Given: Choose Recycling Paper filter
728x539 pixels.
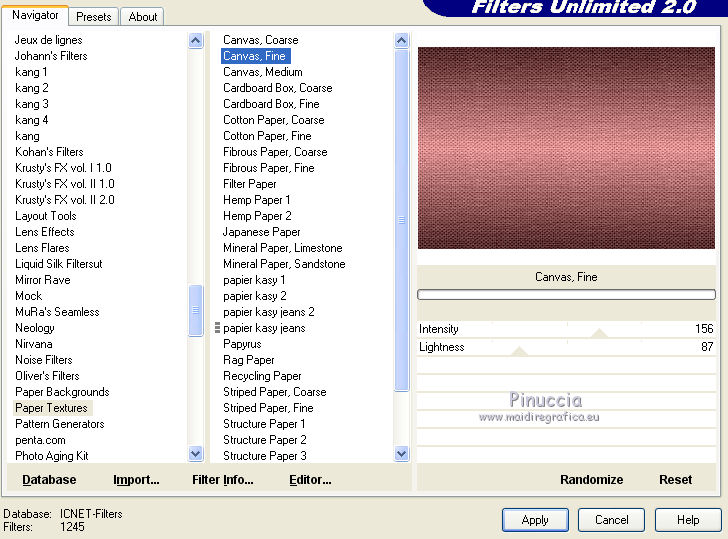Looking at the screenshot, I should [262, 376].
